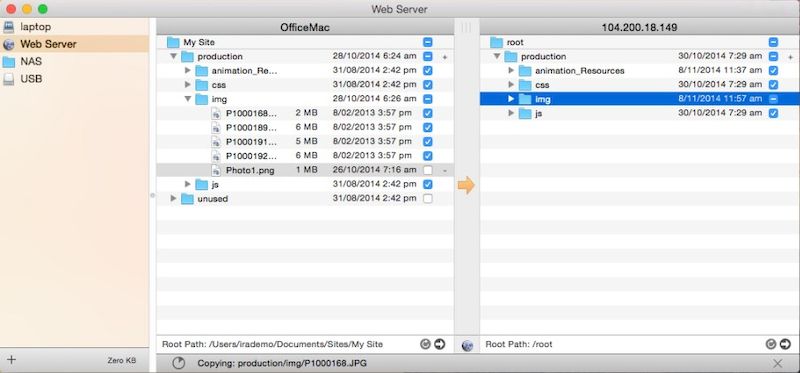
Task: Expand the local css folder
Action: click(x=188, y=84)
